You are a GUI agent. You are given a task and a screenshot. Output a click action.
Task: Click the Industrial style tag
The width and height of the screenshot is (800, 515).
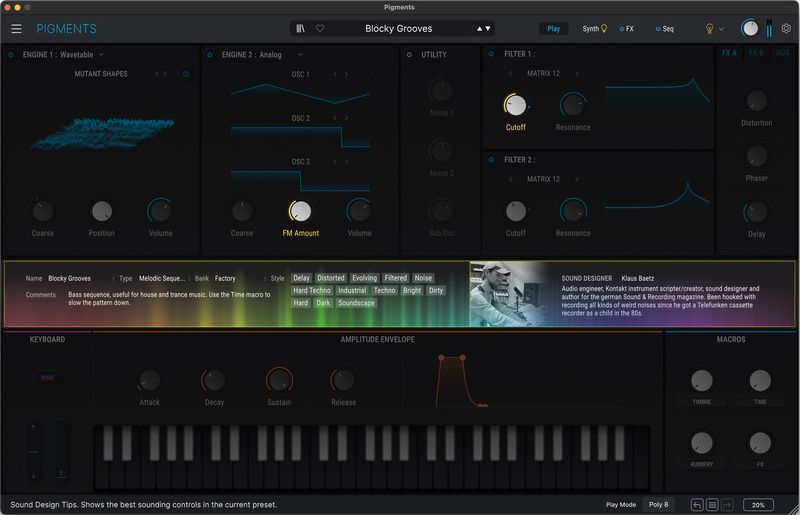352,290
